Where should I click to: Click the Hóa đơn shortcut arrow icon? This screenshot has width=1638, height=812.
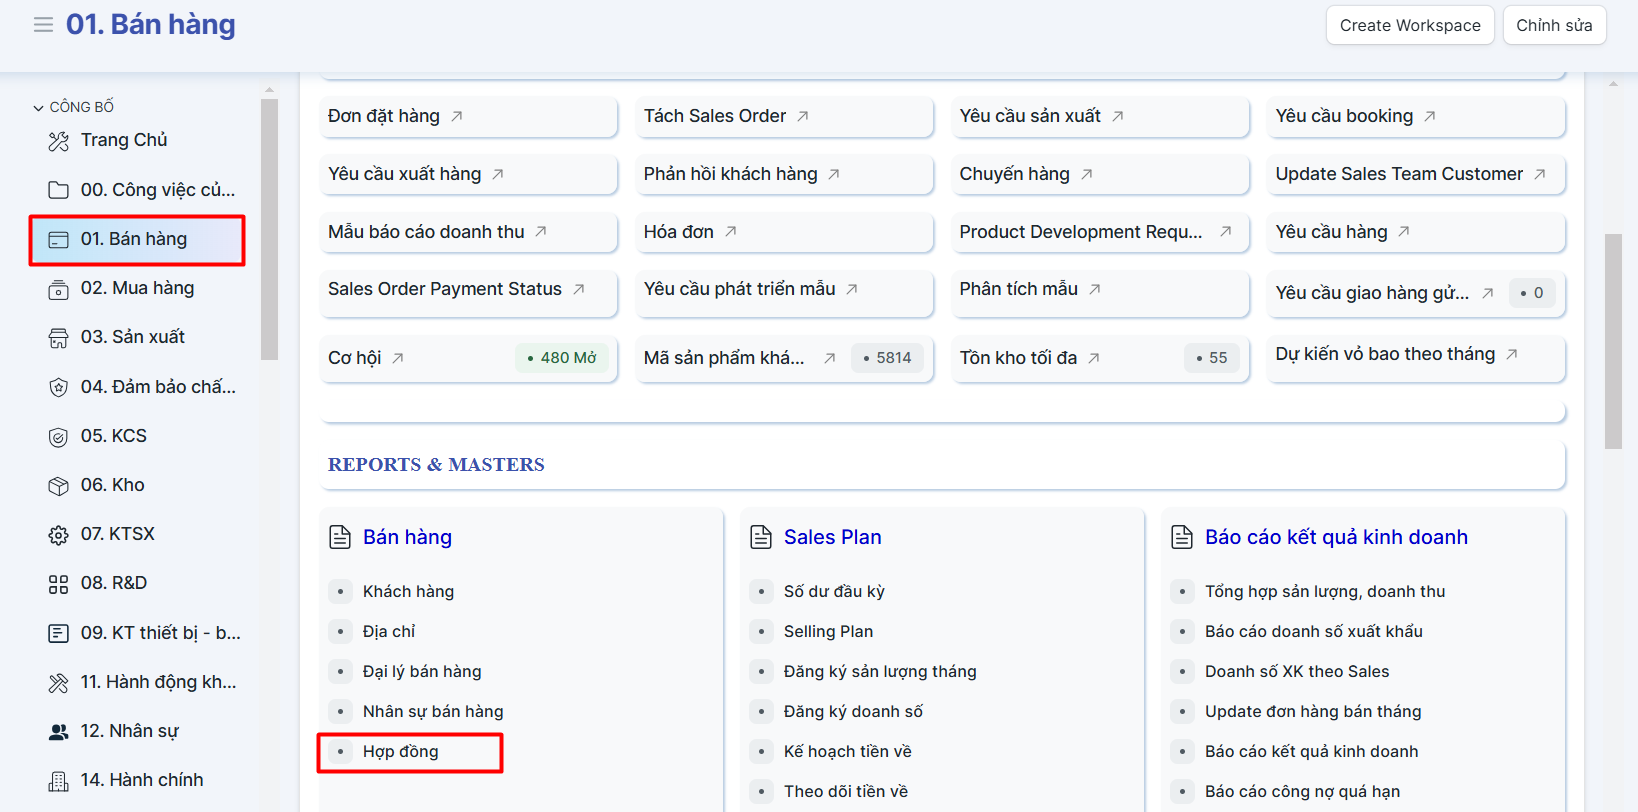[731, 232]
